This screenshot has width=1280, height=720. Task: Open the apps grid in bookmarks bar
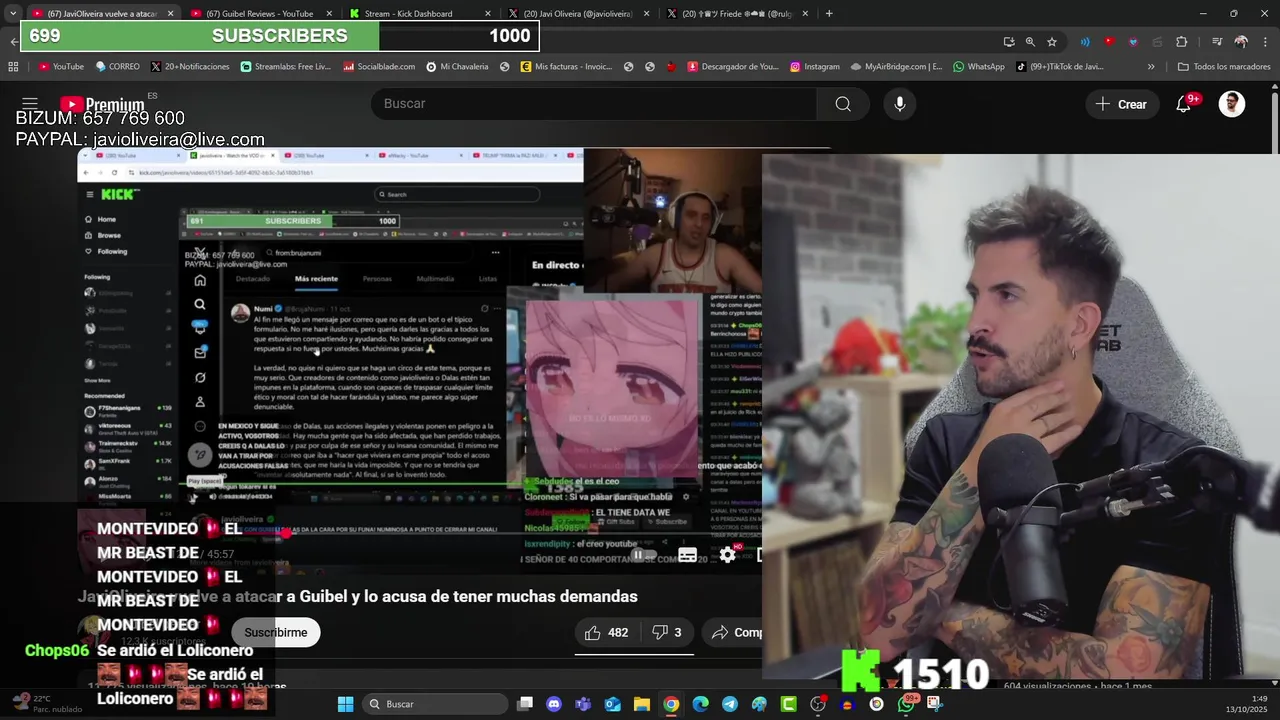(x=13, y=67)
